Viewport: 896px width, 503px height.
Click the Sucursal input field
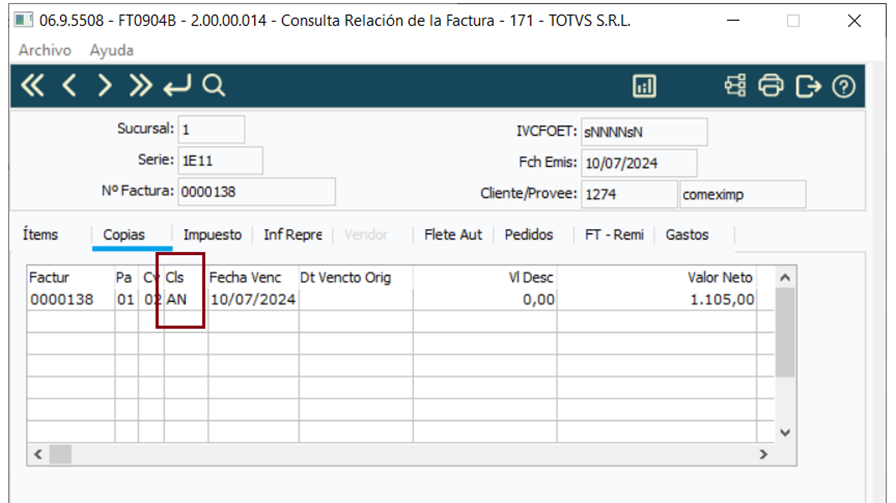coord(211,129)
